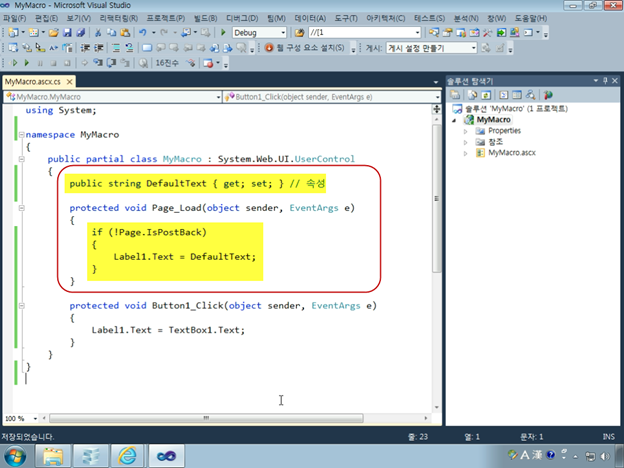Click the green Start Debugging arrow beside Debug
The height and width of the screenshot is (468, 624).
[x=223, y=32]
